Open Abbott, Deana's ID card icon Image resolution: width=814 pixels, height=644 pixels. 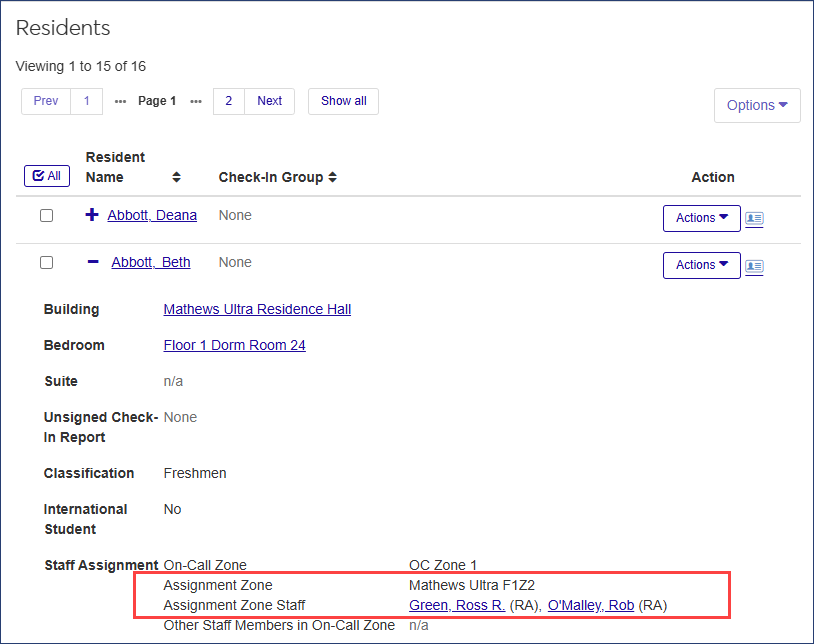[x=754, y=218]
